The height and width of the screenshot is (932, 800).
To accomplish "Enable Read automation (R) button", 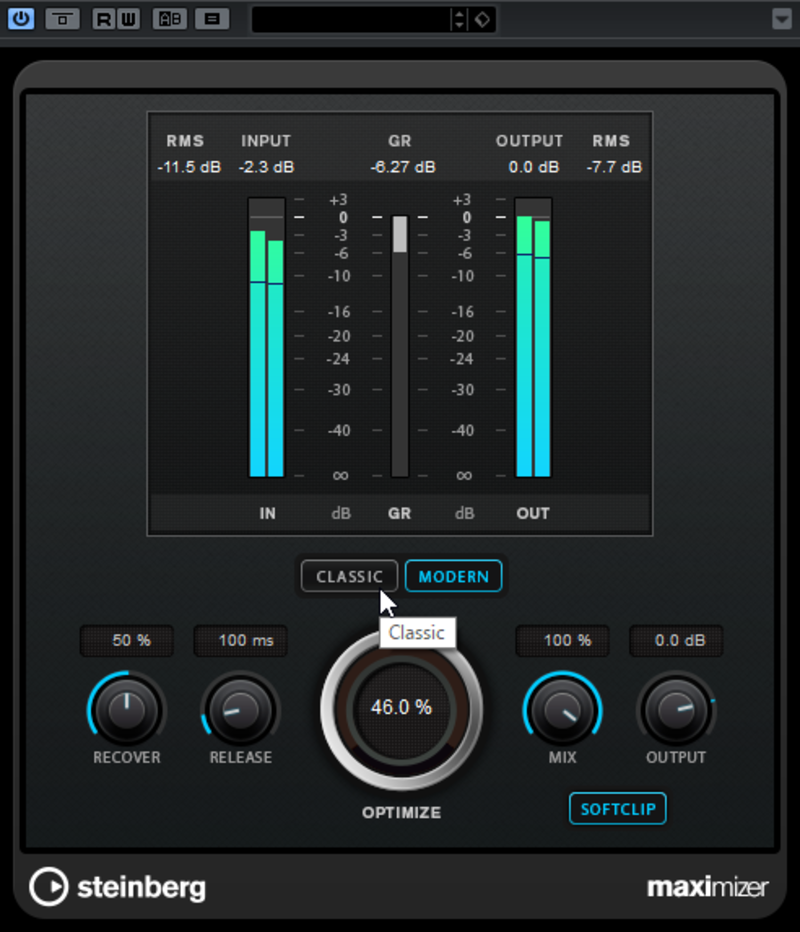I will pyautogui.click(x=103, y=19).
